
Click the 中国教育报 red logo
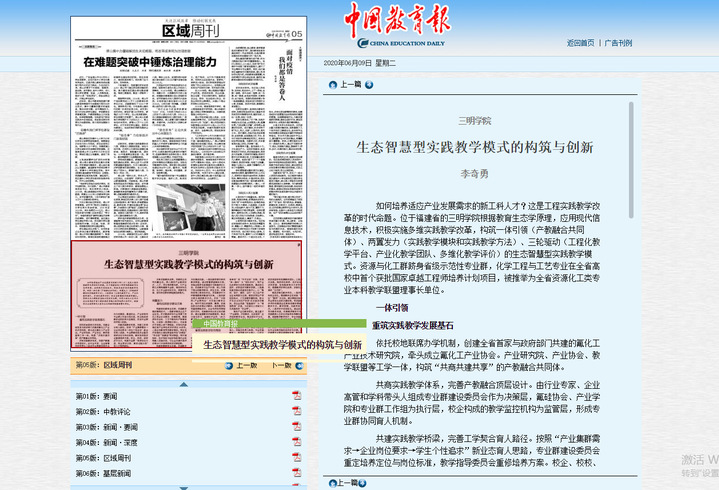398,19
